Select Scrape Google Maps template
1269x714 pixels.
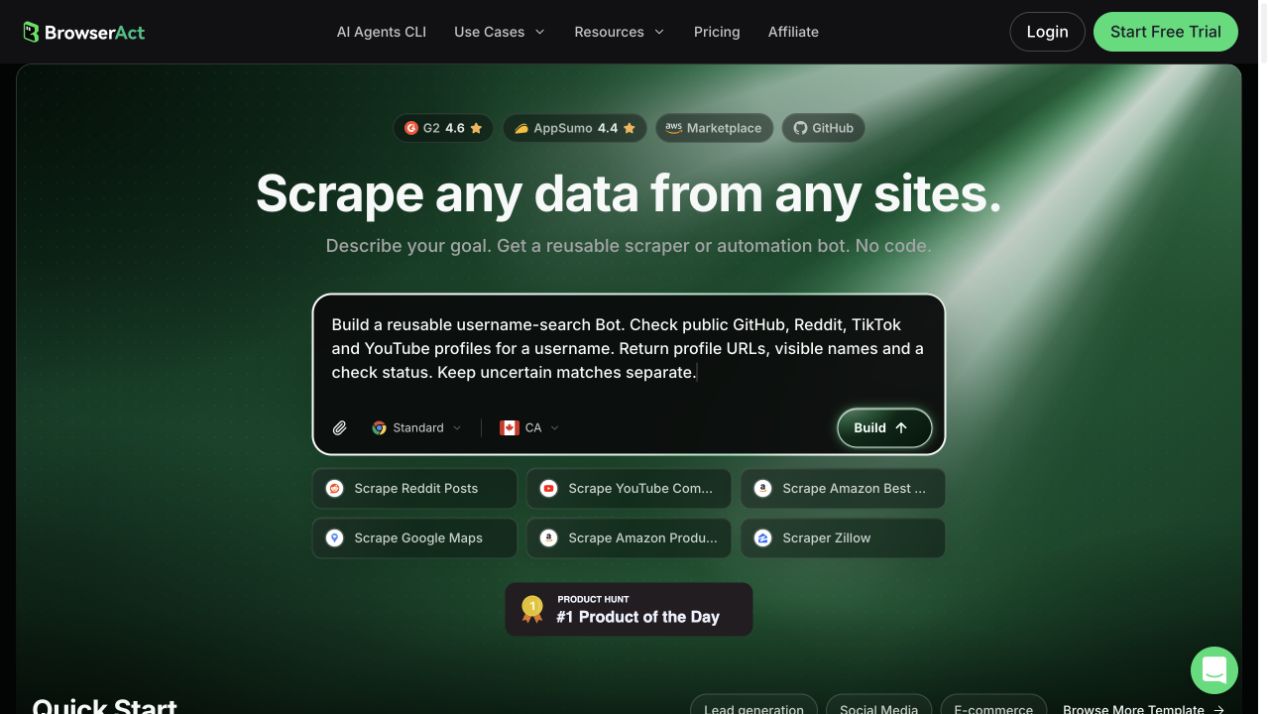415,538
